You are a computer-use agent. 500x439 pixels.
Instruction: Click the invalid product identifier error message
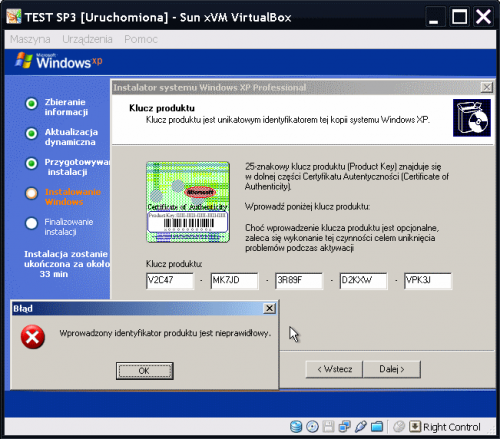[x=165, y=333]
